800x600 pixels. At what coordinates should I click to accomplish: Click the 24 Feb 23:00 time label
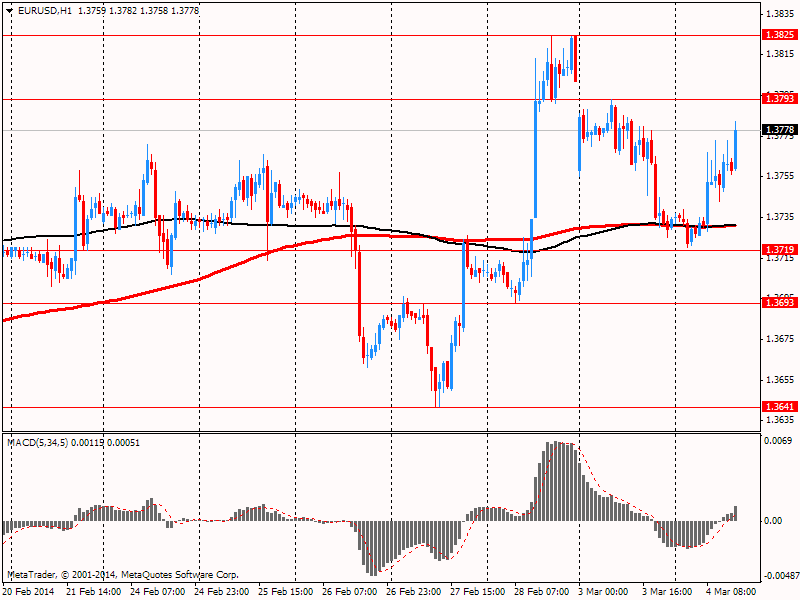pyautogui.click(x=222, y=592)
